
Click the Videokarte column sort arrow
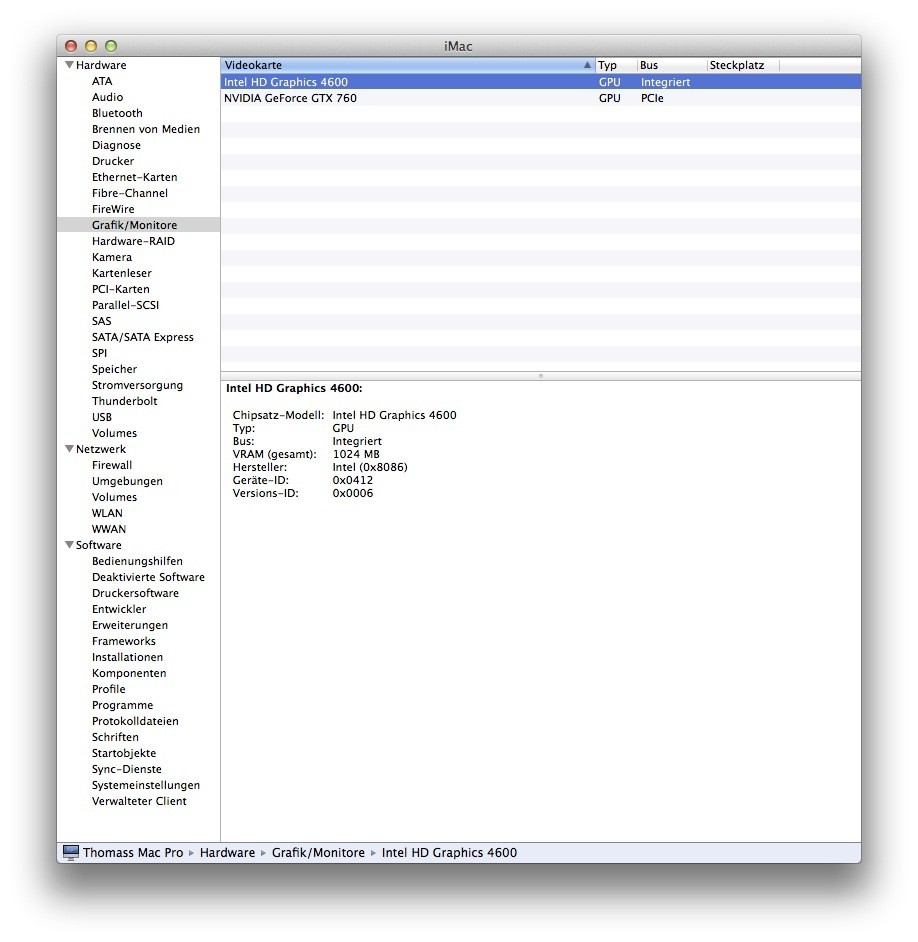tap(587, 65)
